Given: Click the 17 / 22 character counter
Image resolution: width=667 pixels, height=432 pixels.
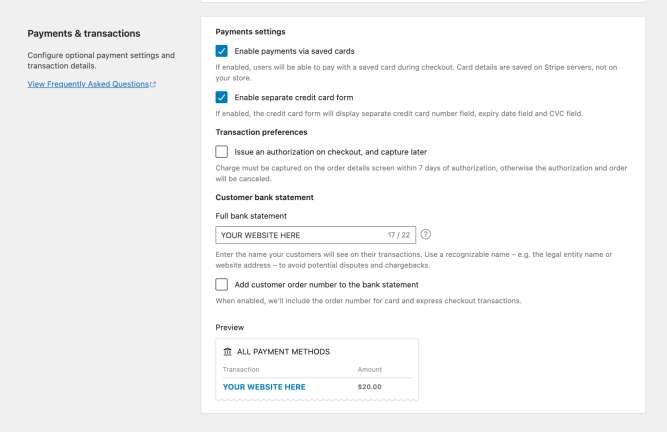Looking at the screenshot, I should [x=399, y=235].
